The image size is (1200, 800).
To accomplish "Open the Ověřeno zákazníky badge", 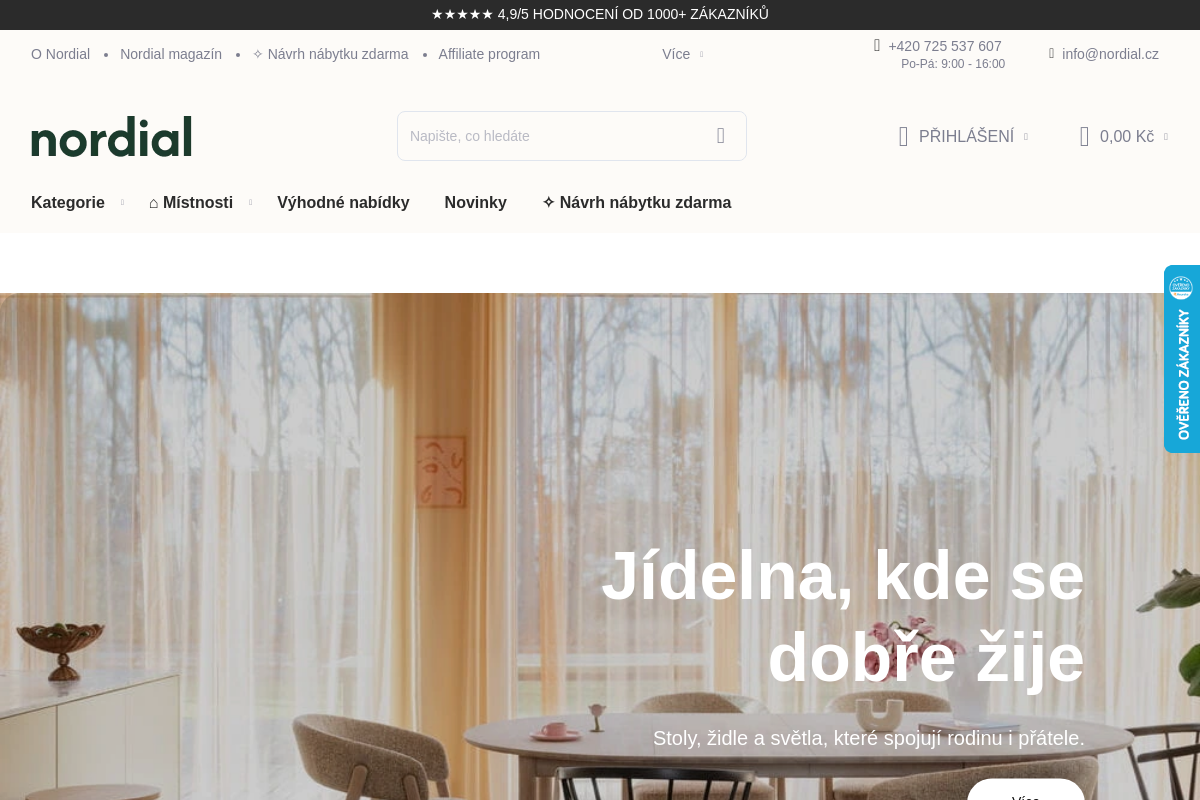I will pos(1182,359).
